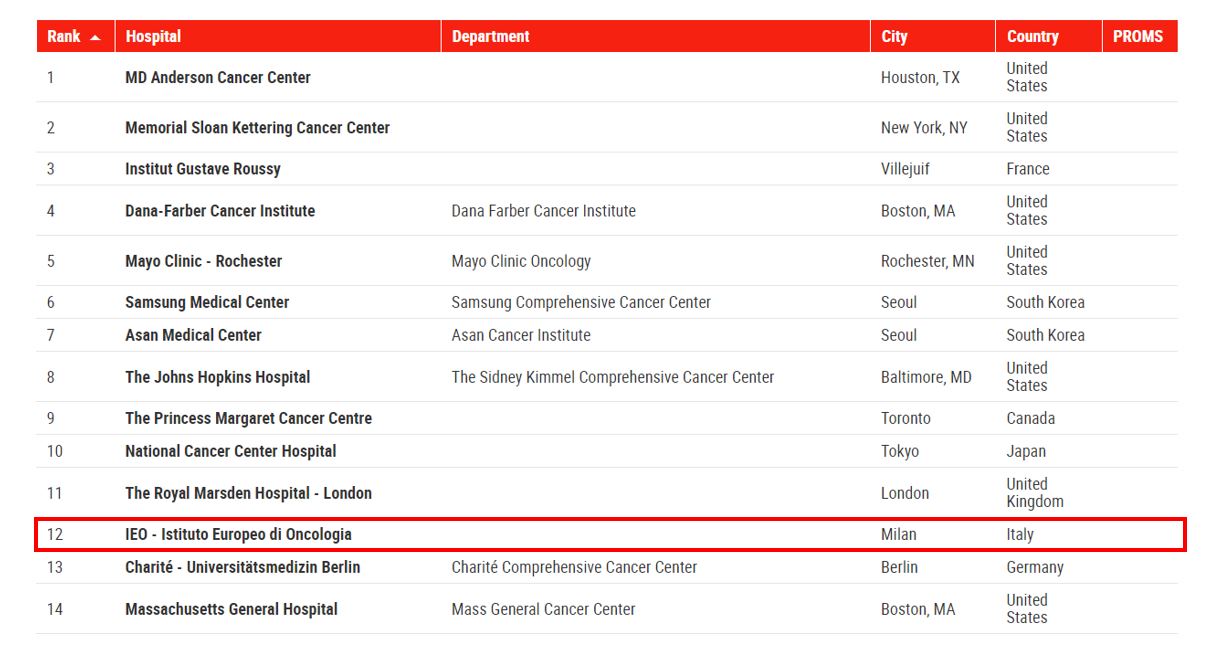Viewport: 1207px width, 657px height.
Task: Open Charité - Universitätsmedizin Berlin entry
Action: (x=242, y=567)
